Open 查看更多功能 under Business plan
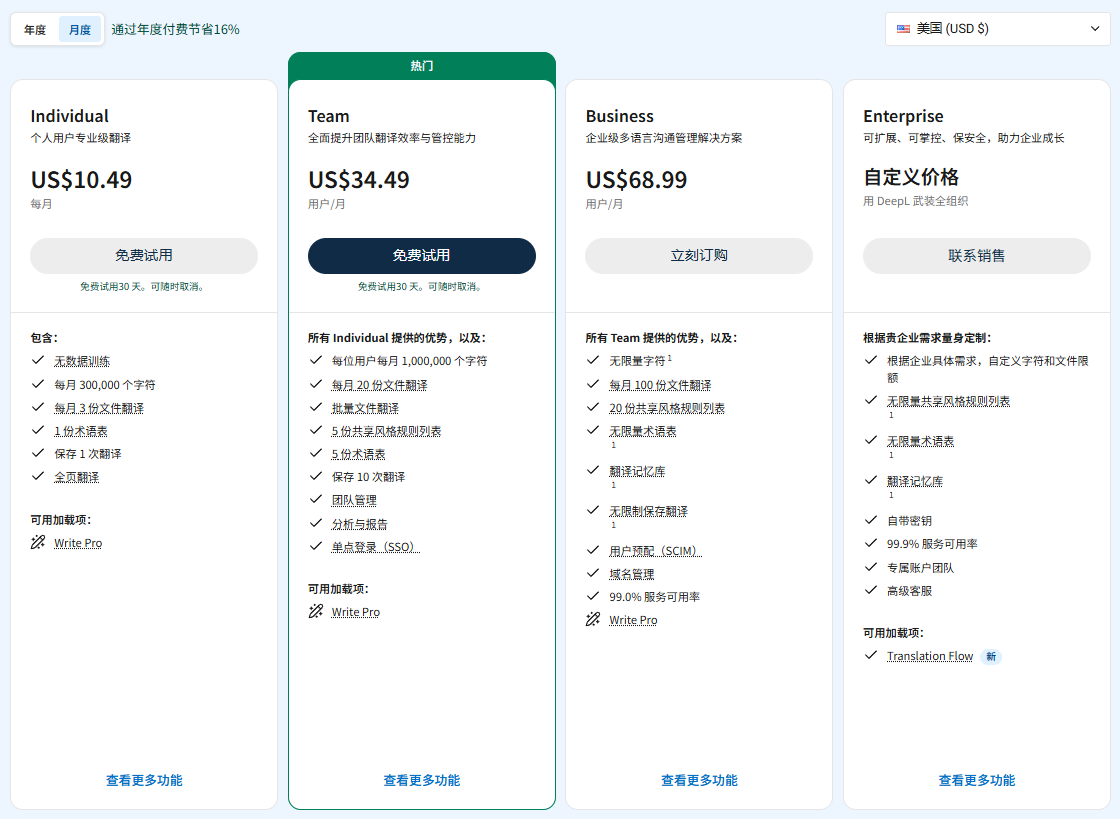The height and width of the screenshot is (819, 1120). 699,780
